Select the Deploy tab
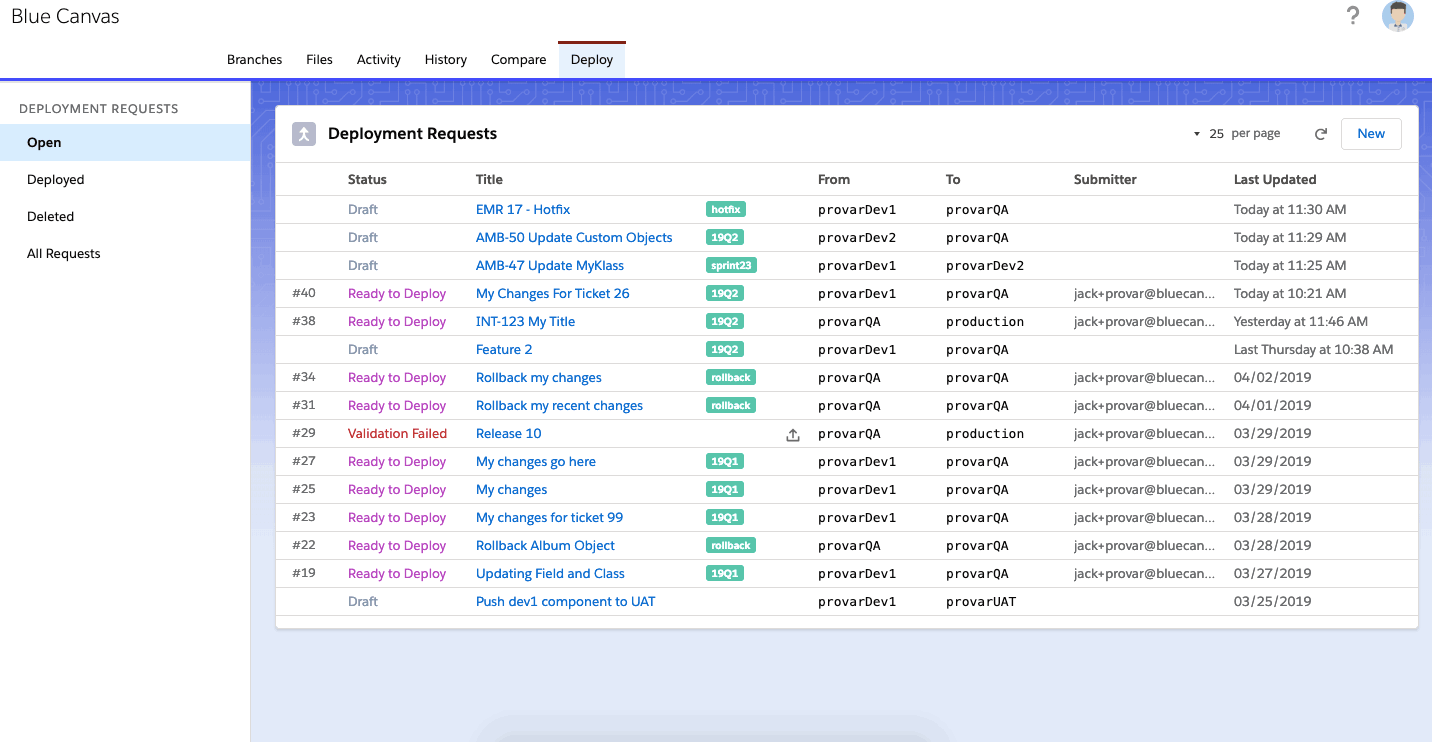This screenshot has height=742, width=1432. (592, 60)
